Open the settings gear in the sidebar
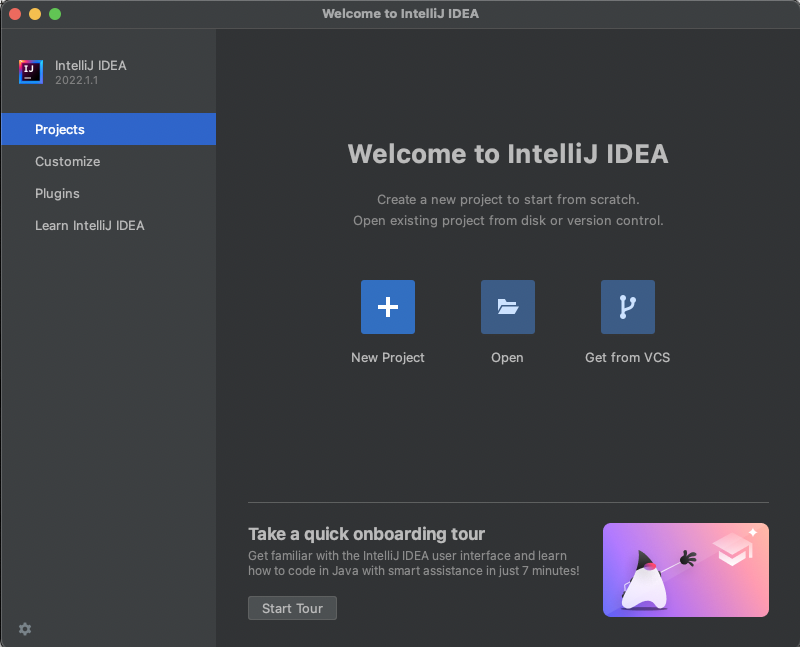Image resolution: width=800 pixels, height=647 pixels. coord(24,629)
